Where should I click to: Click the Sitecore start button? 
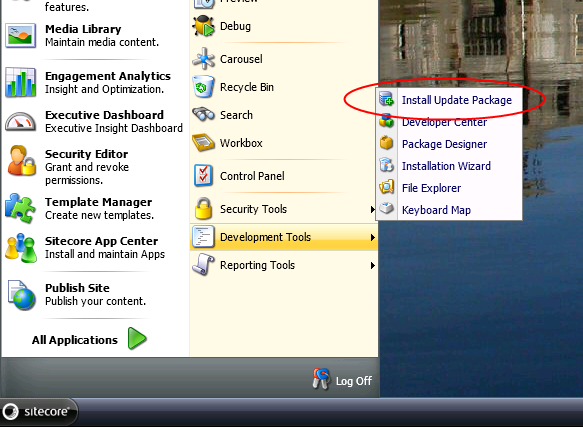pyautogui.click(x=39, y=412)
